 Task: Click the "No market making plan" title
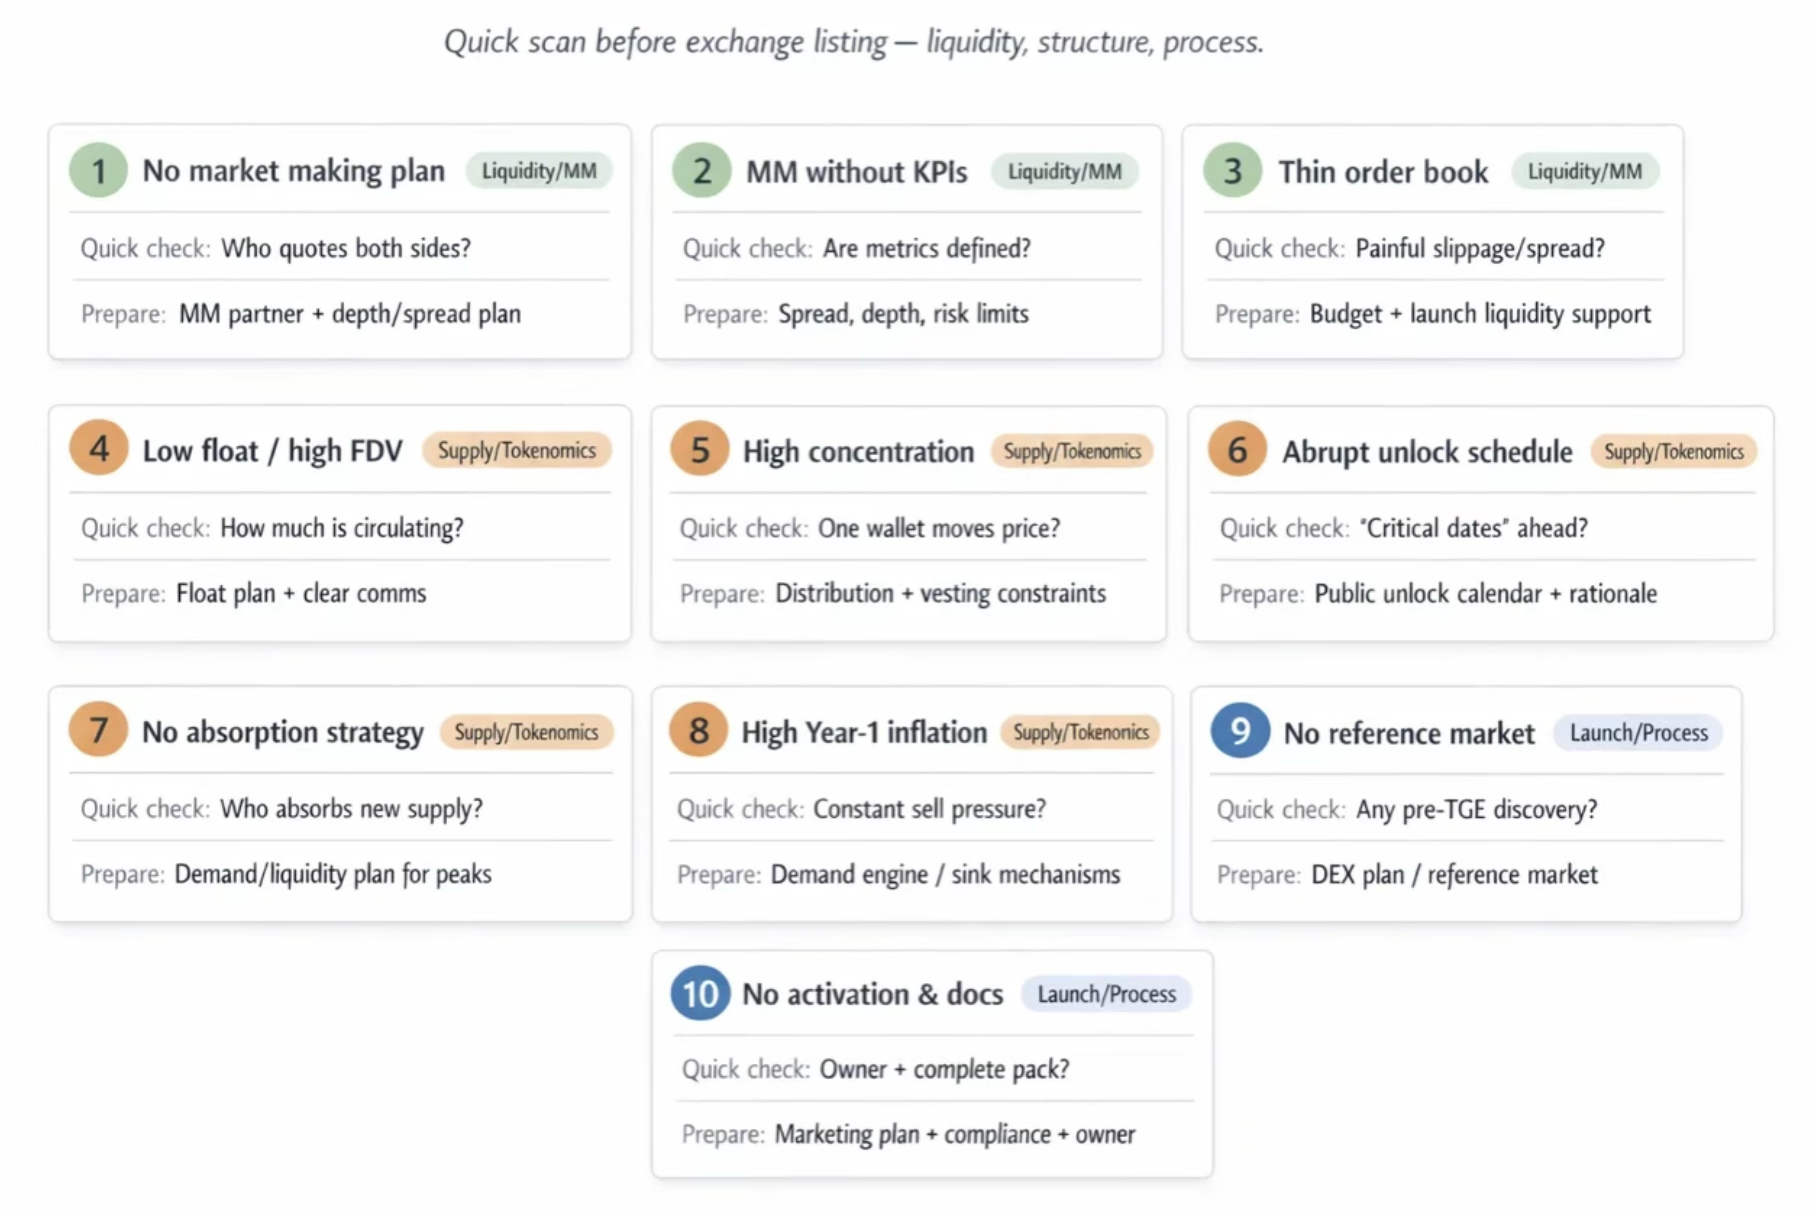293,171
